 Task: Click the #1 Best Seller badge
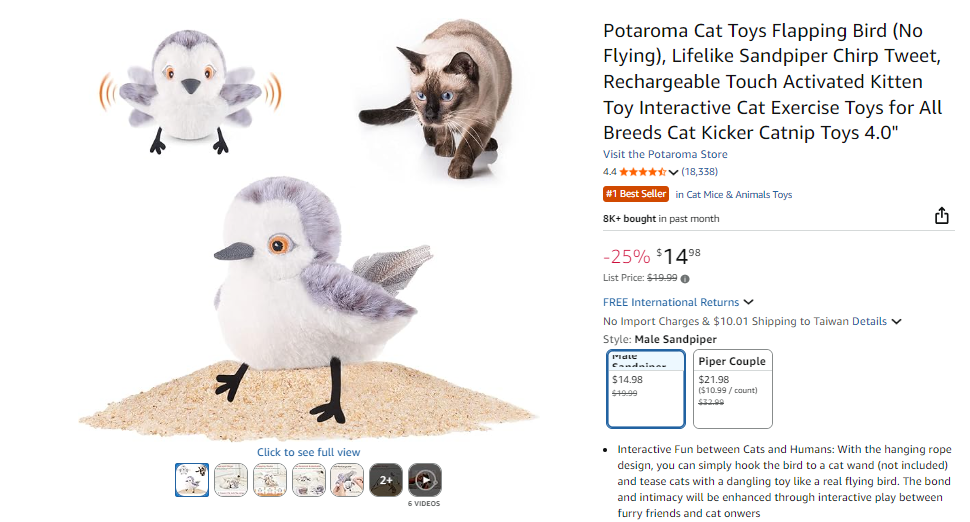[635, 194]
